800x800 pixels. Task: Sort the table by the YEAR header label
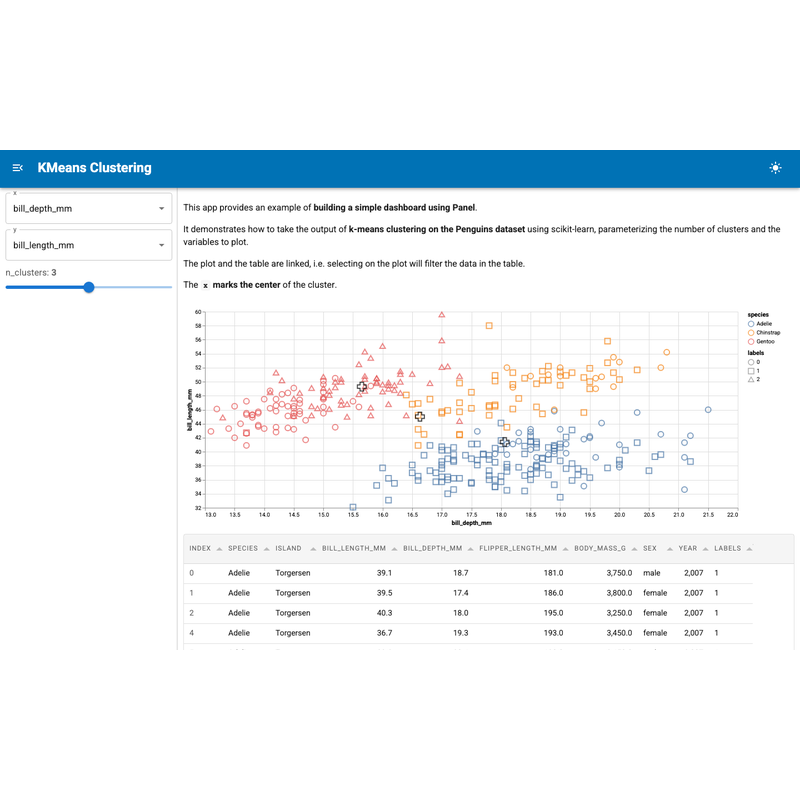pyautogui.click(x=688, y=548)
